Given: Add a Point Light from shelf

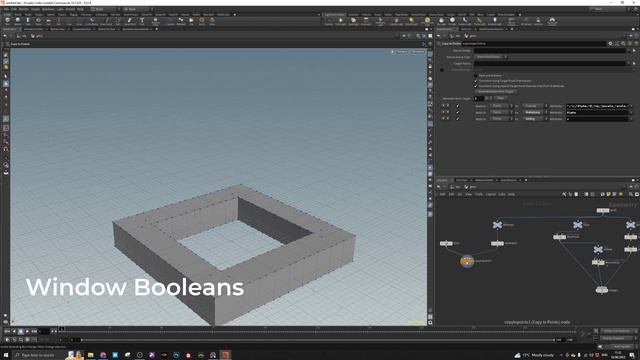Looking at the screenshot, I should point(340,21).
